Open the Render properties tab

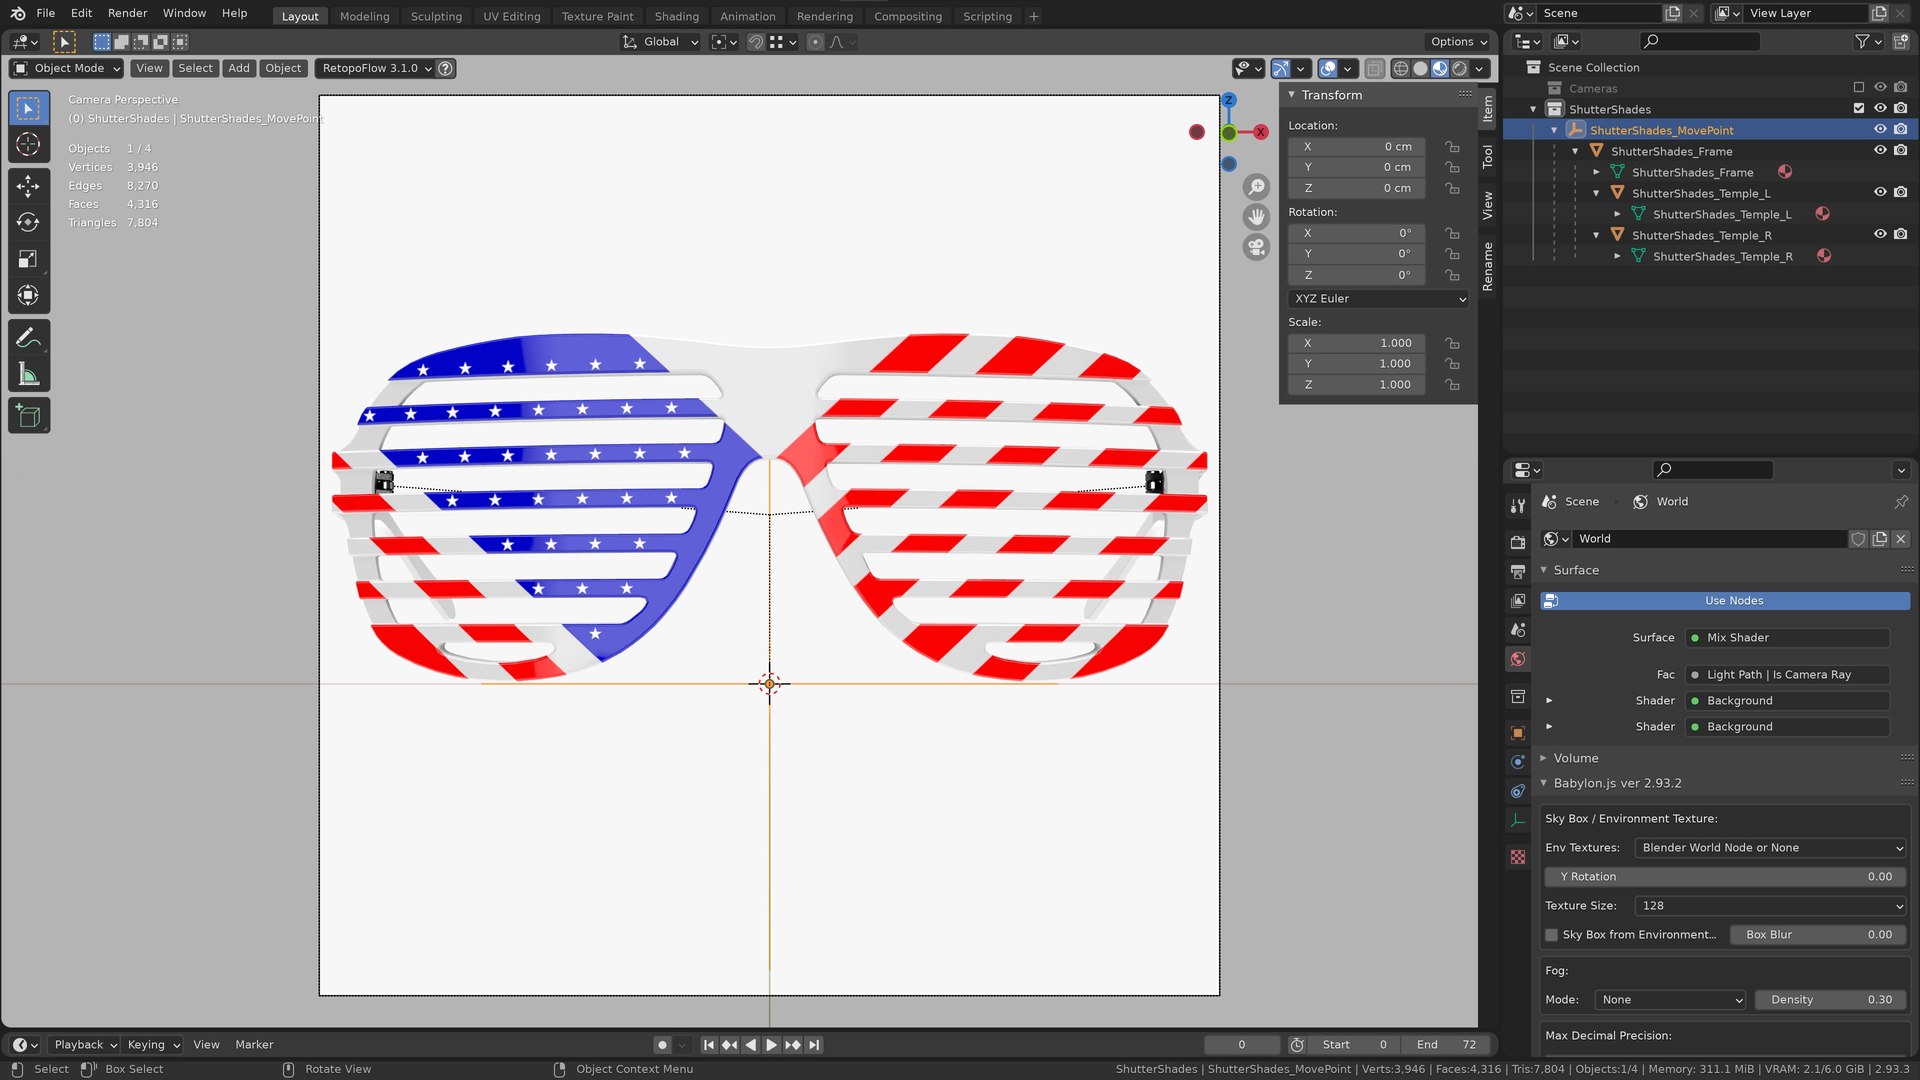[x=1518, y=542]
